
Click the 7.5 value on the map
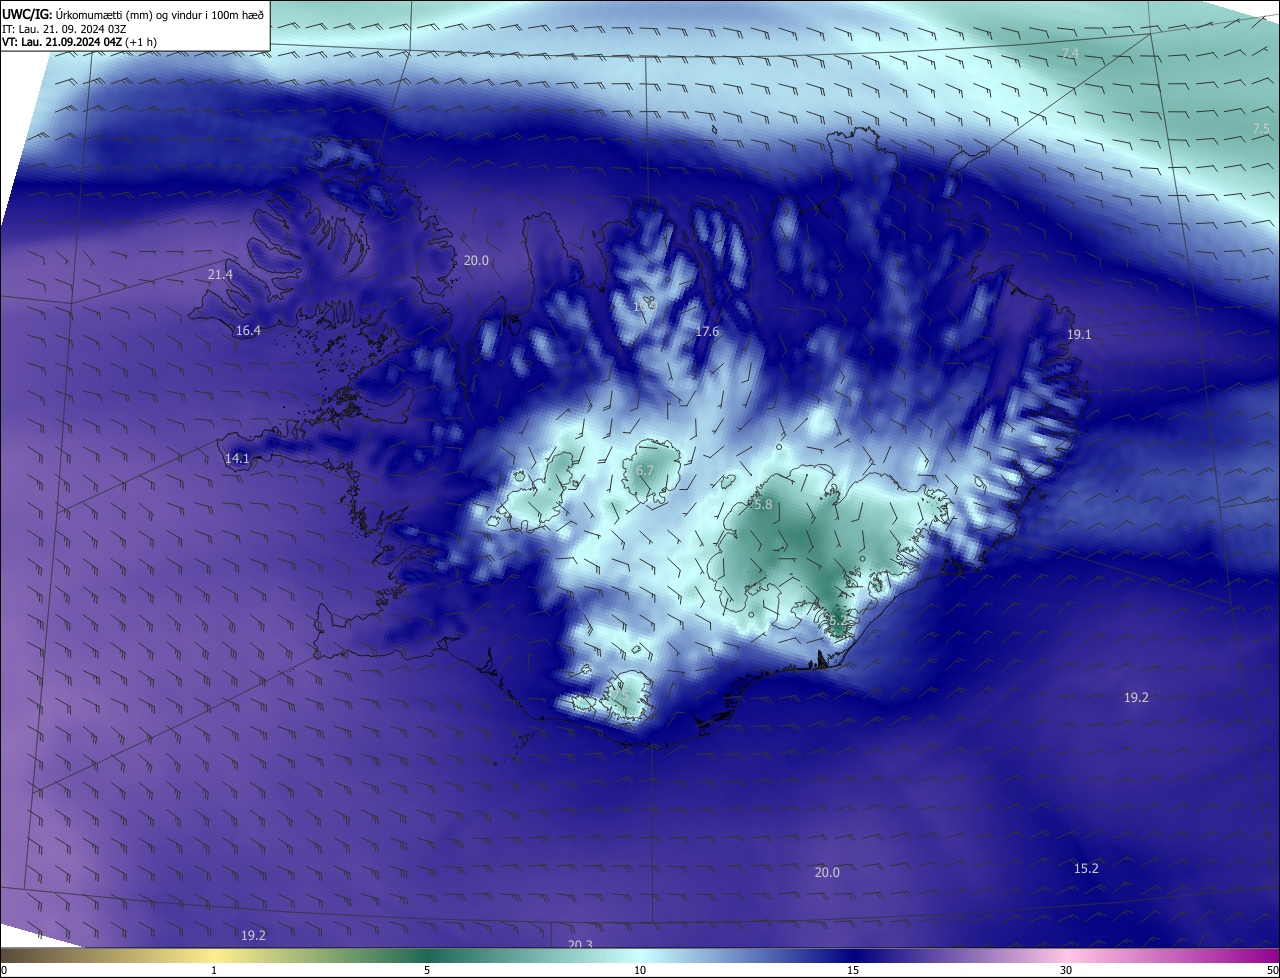(1261, 129)
